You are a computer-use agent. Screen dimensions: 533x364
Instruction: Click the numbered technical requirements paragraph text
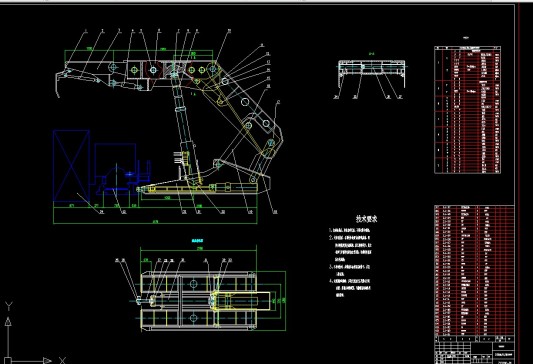coord(350,262)
